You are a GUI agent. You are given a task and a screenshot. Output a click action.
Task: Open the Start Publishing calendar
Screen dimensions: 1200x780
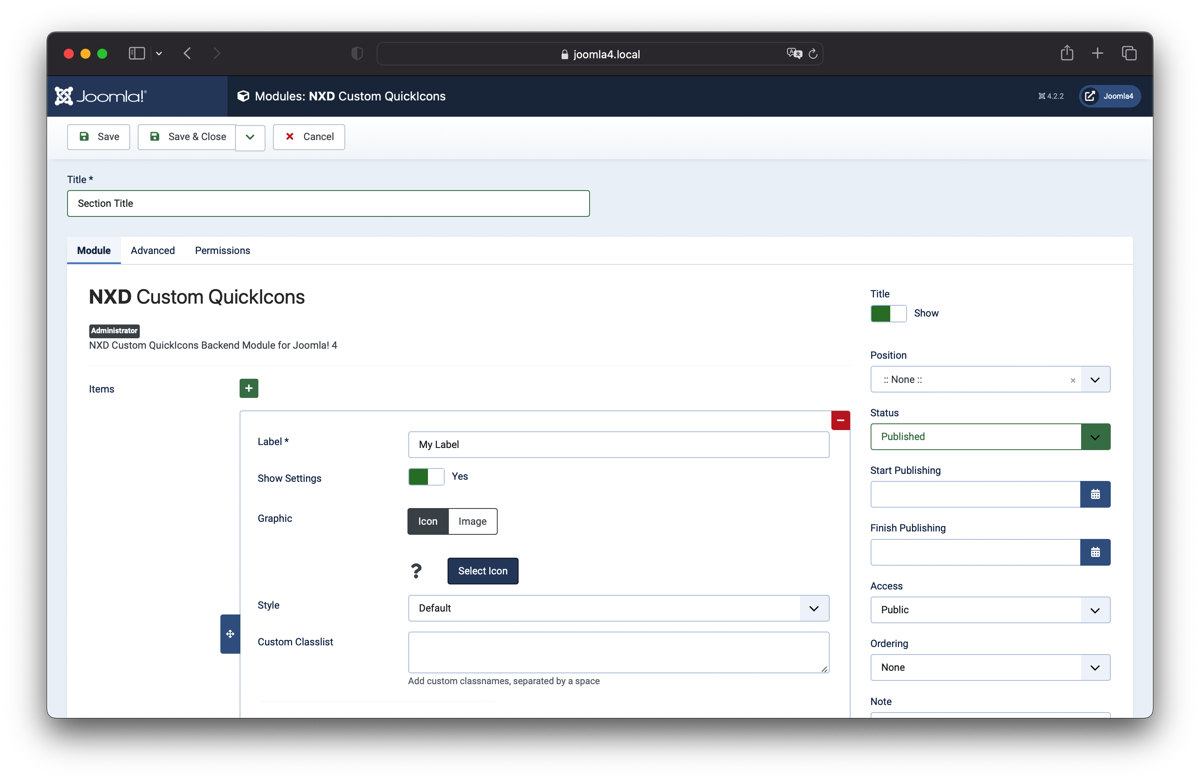tap(1095, 494)
